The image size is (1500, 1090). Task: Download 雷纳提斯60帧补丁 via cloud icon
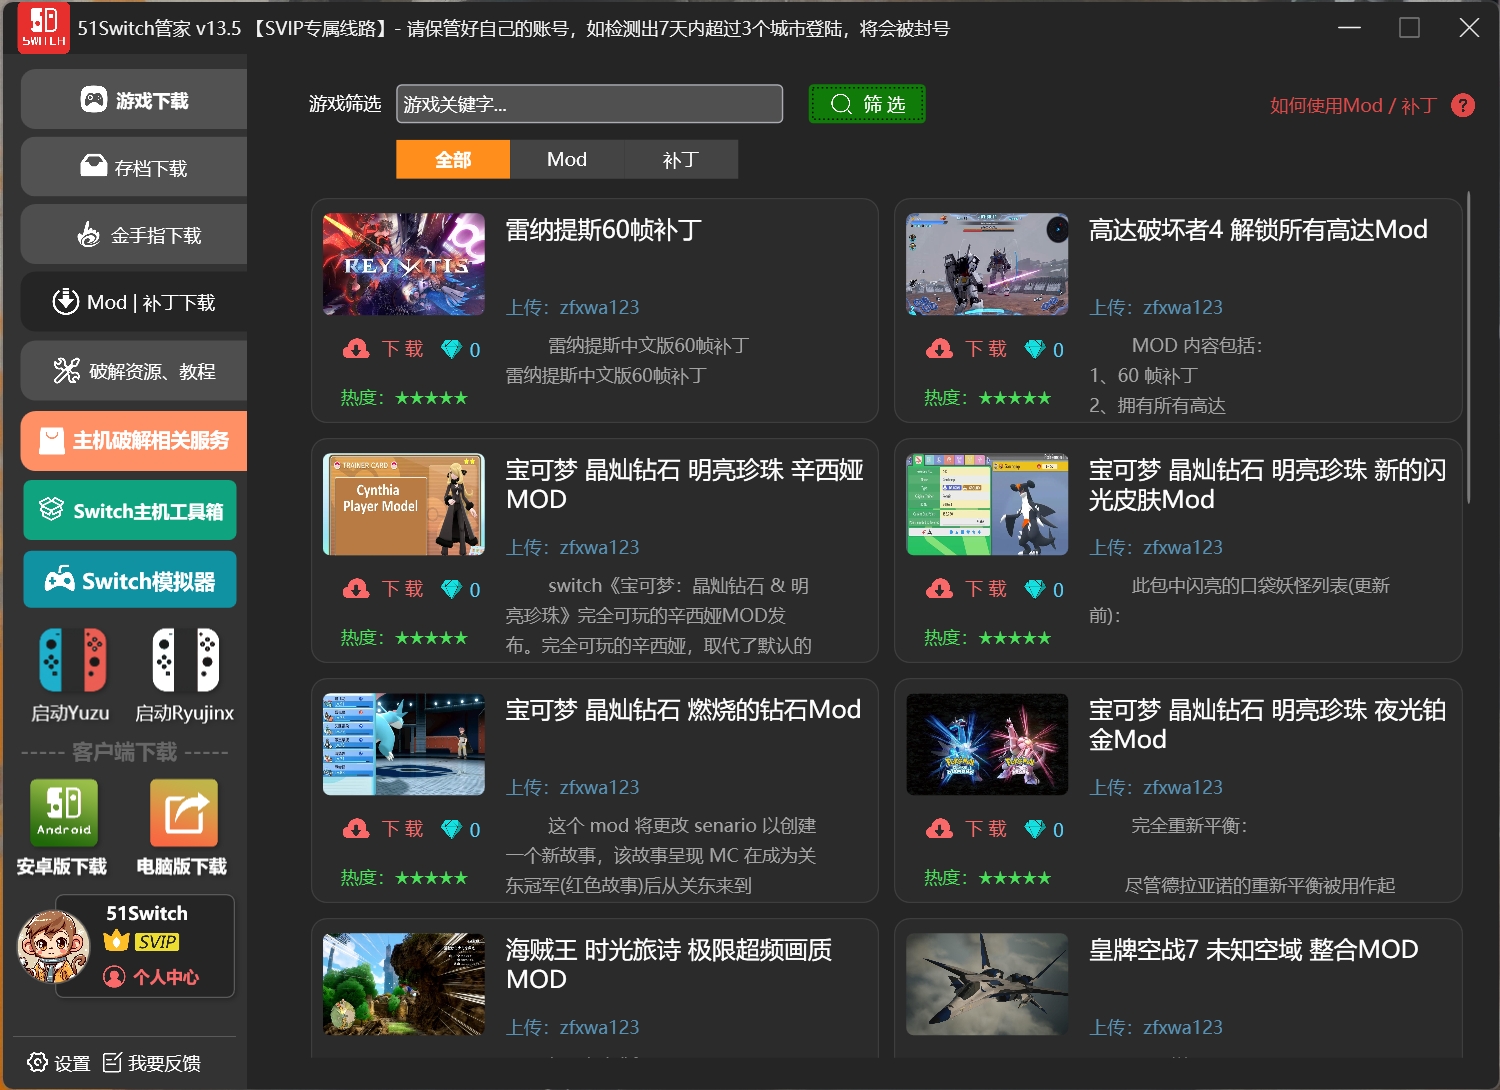[x=356, y=349]
